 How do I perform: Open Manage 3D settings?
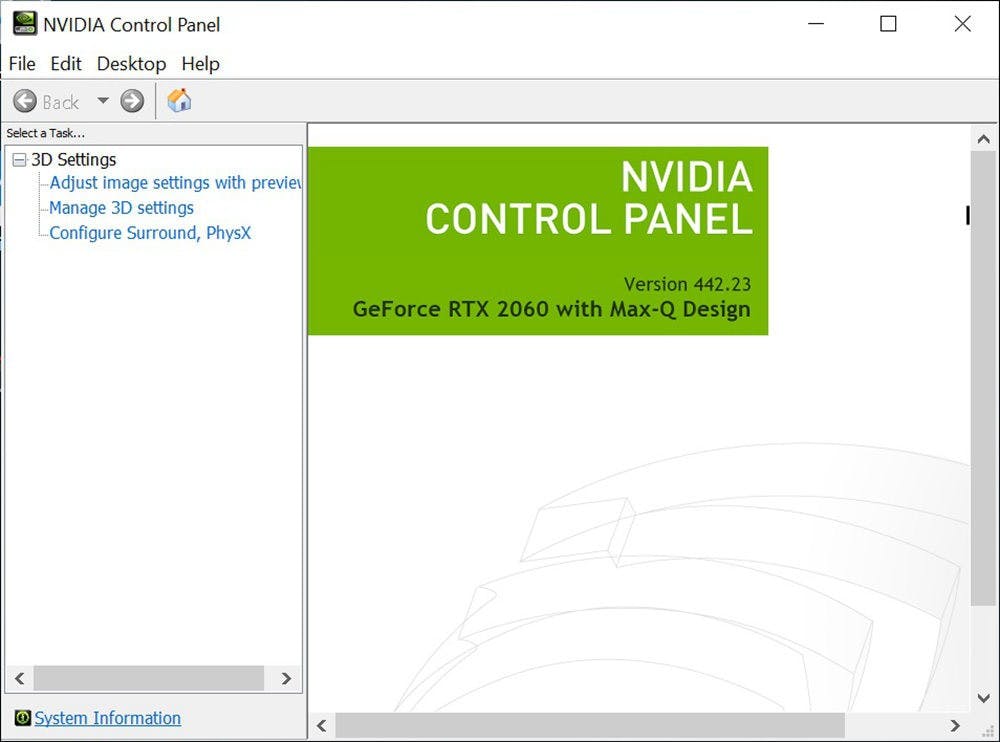(x=121, y=208)
